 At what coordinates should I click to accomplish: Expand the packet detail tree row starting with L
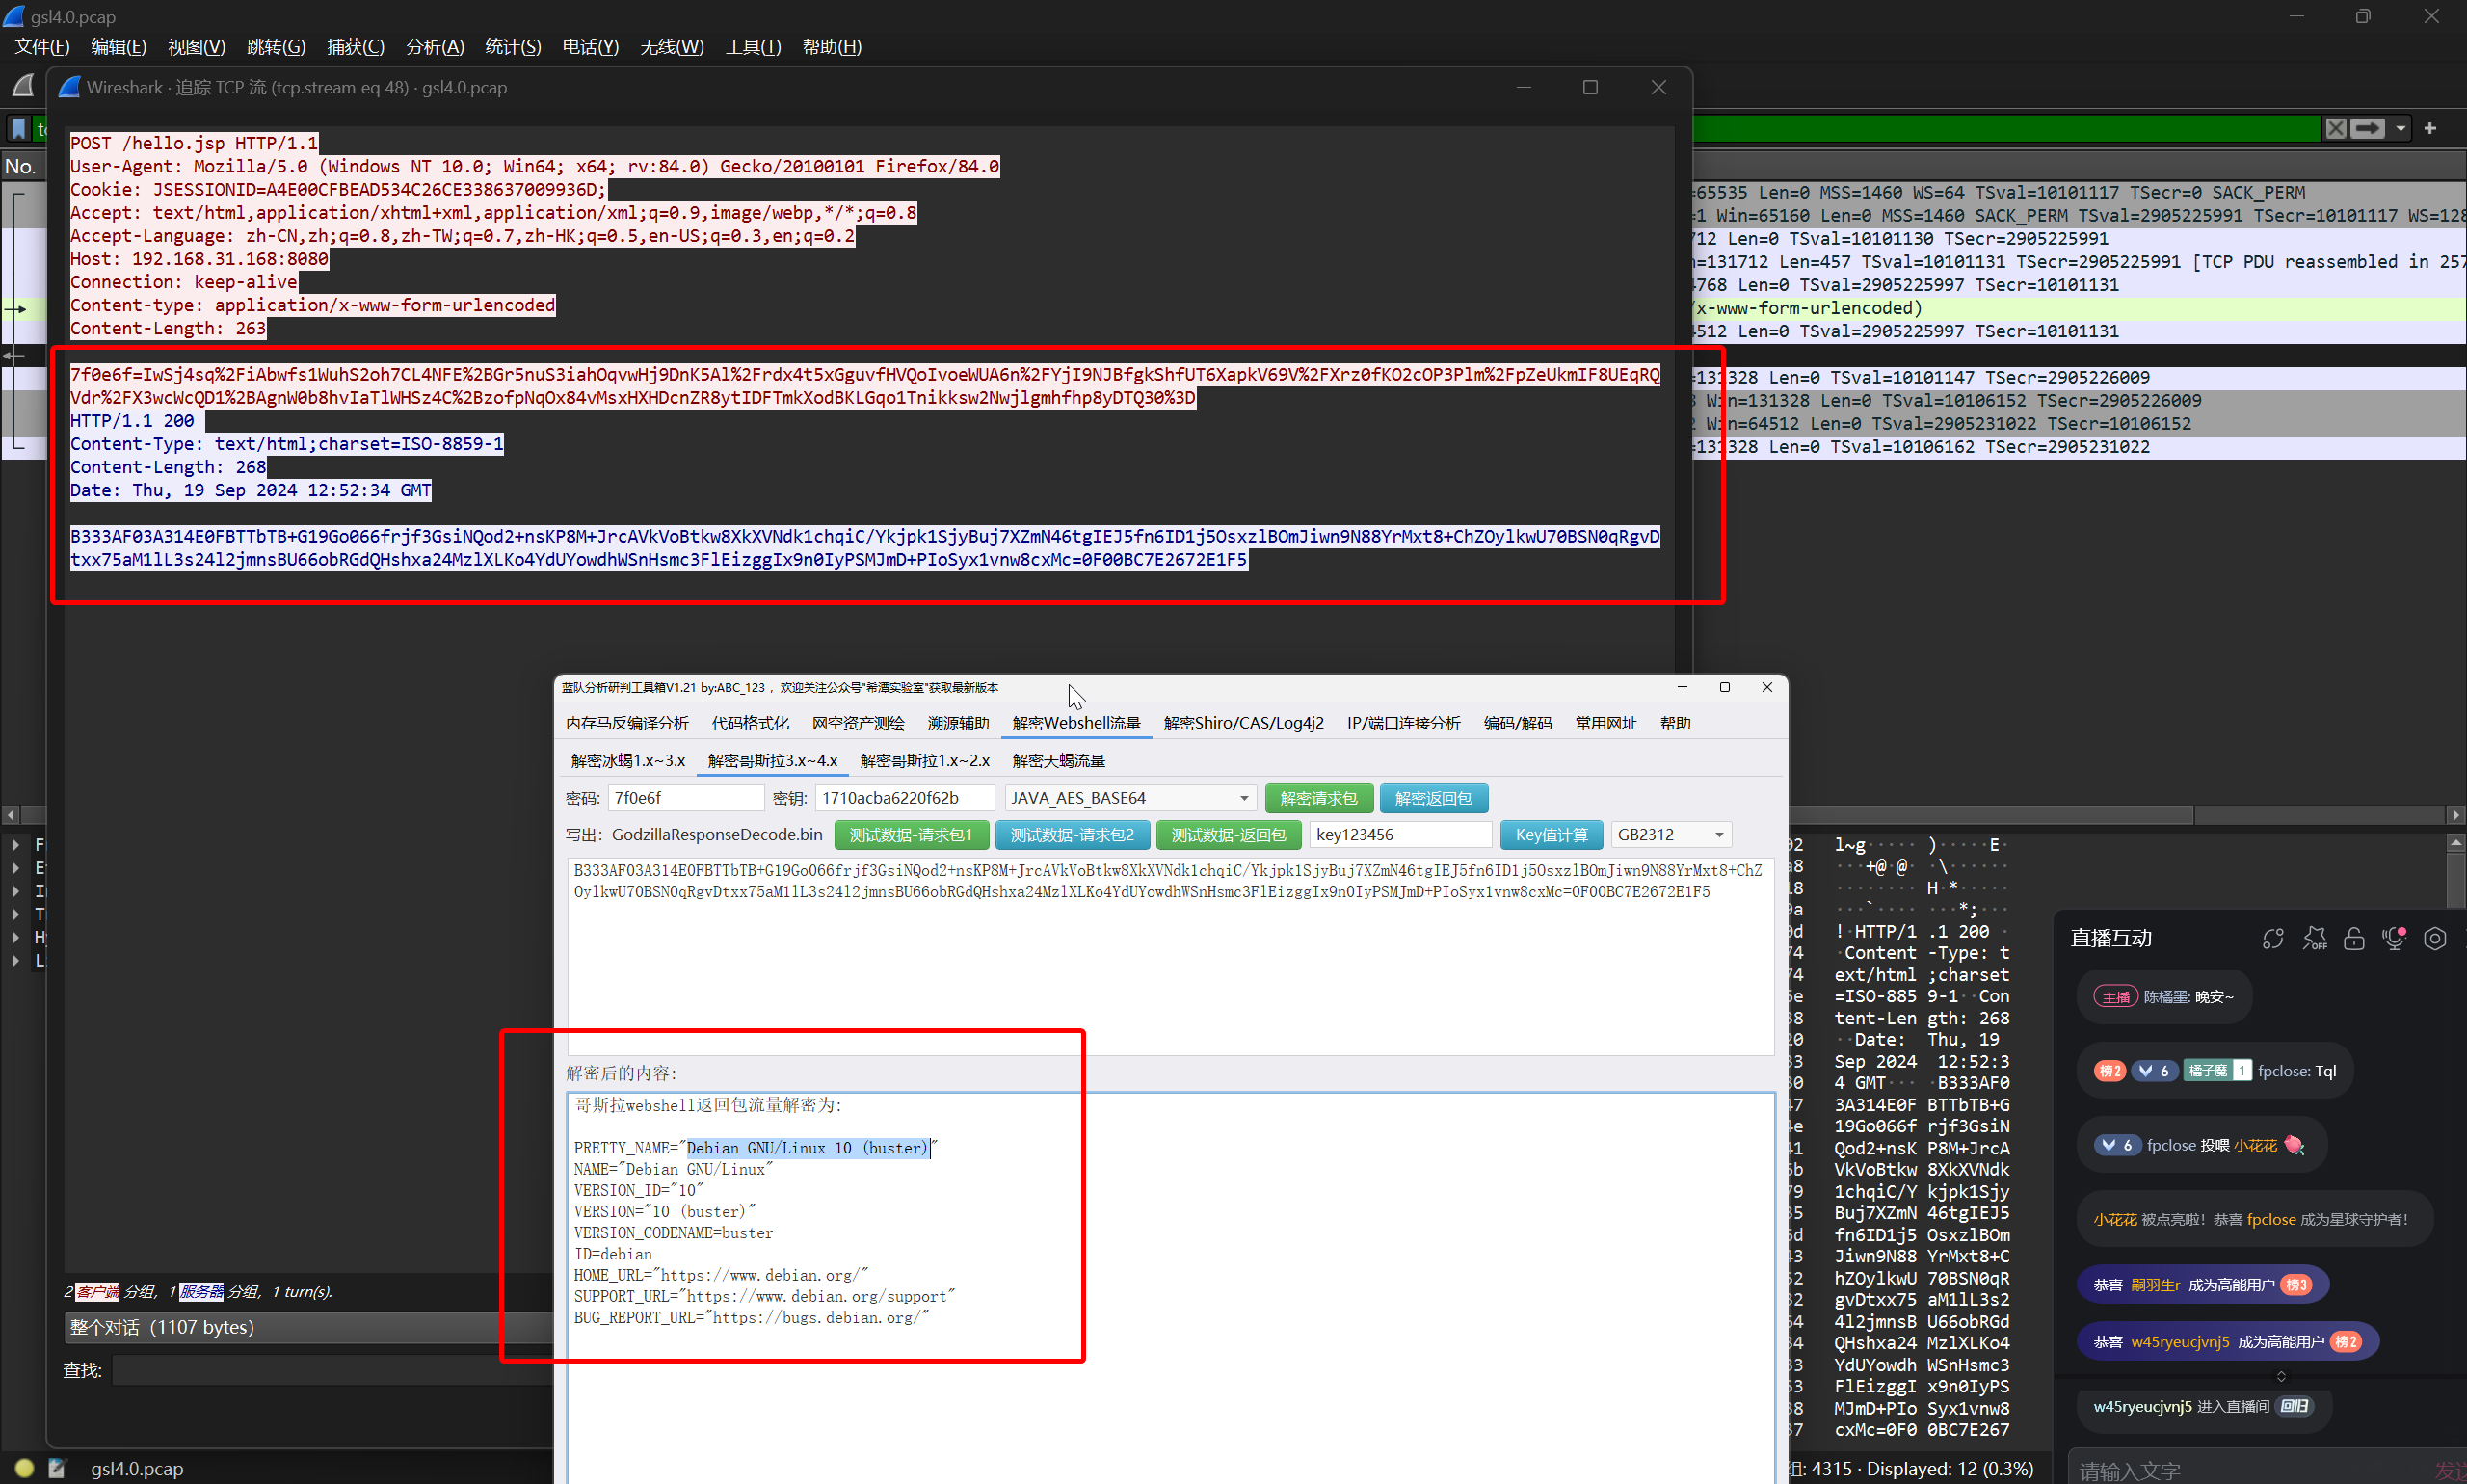click(16, 960)
